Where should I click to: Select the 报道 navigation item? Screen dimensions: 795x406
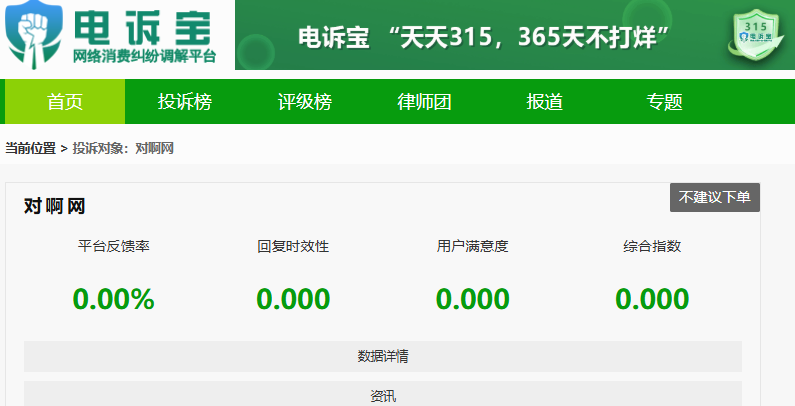(545, 101)
